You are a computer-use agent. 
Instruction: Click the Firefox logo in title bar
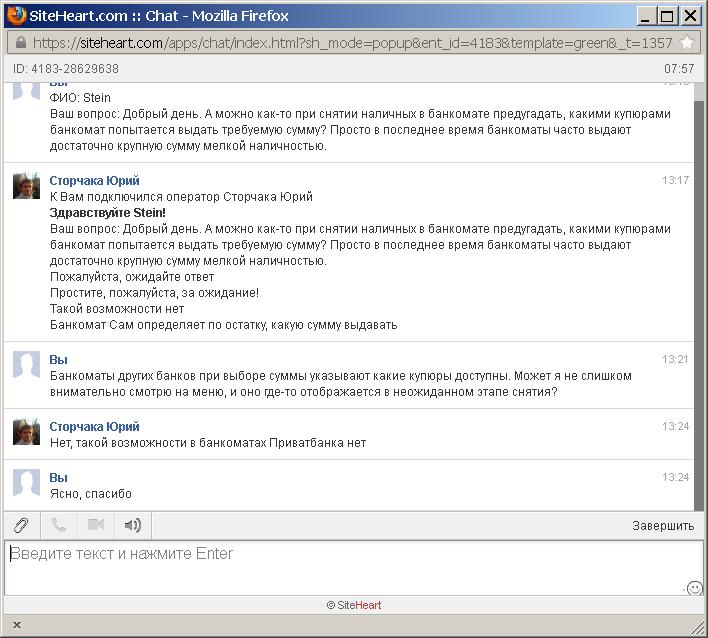(15, 15)
